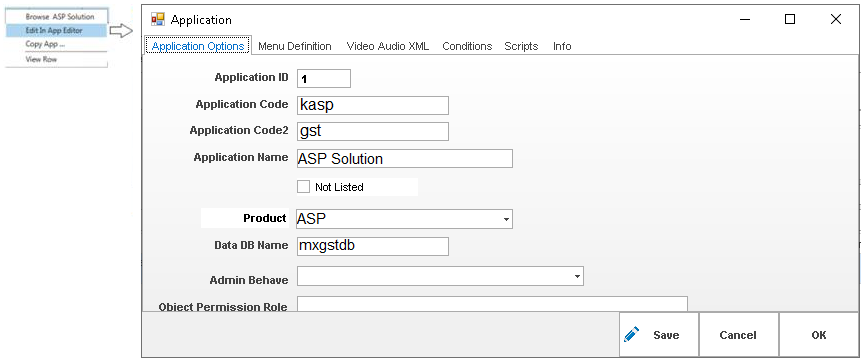The image size is (863, 361).
Task: Click the Application Code field containing kasp
Action: (x=373, y=105)
